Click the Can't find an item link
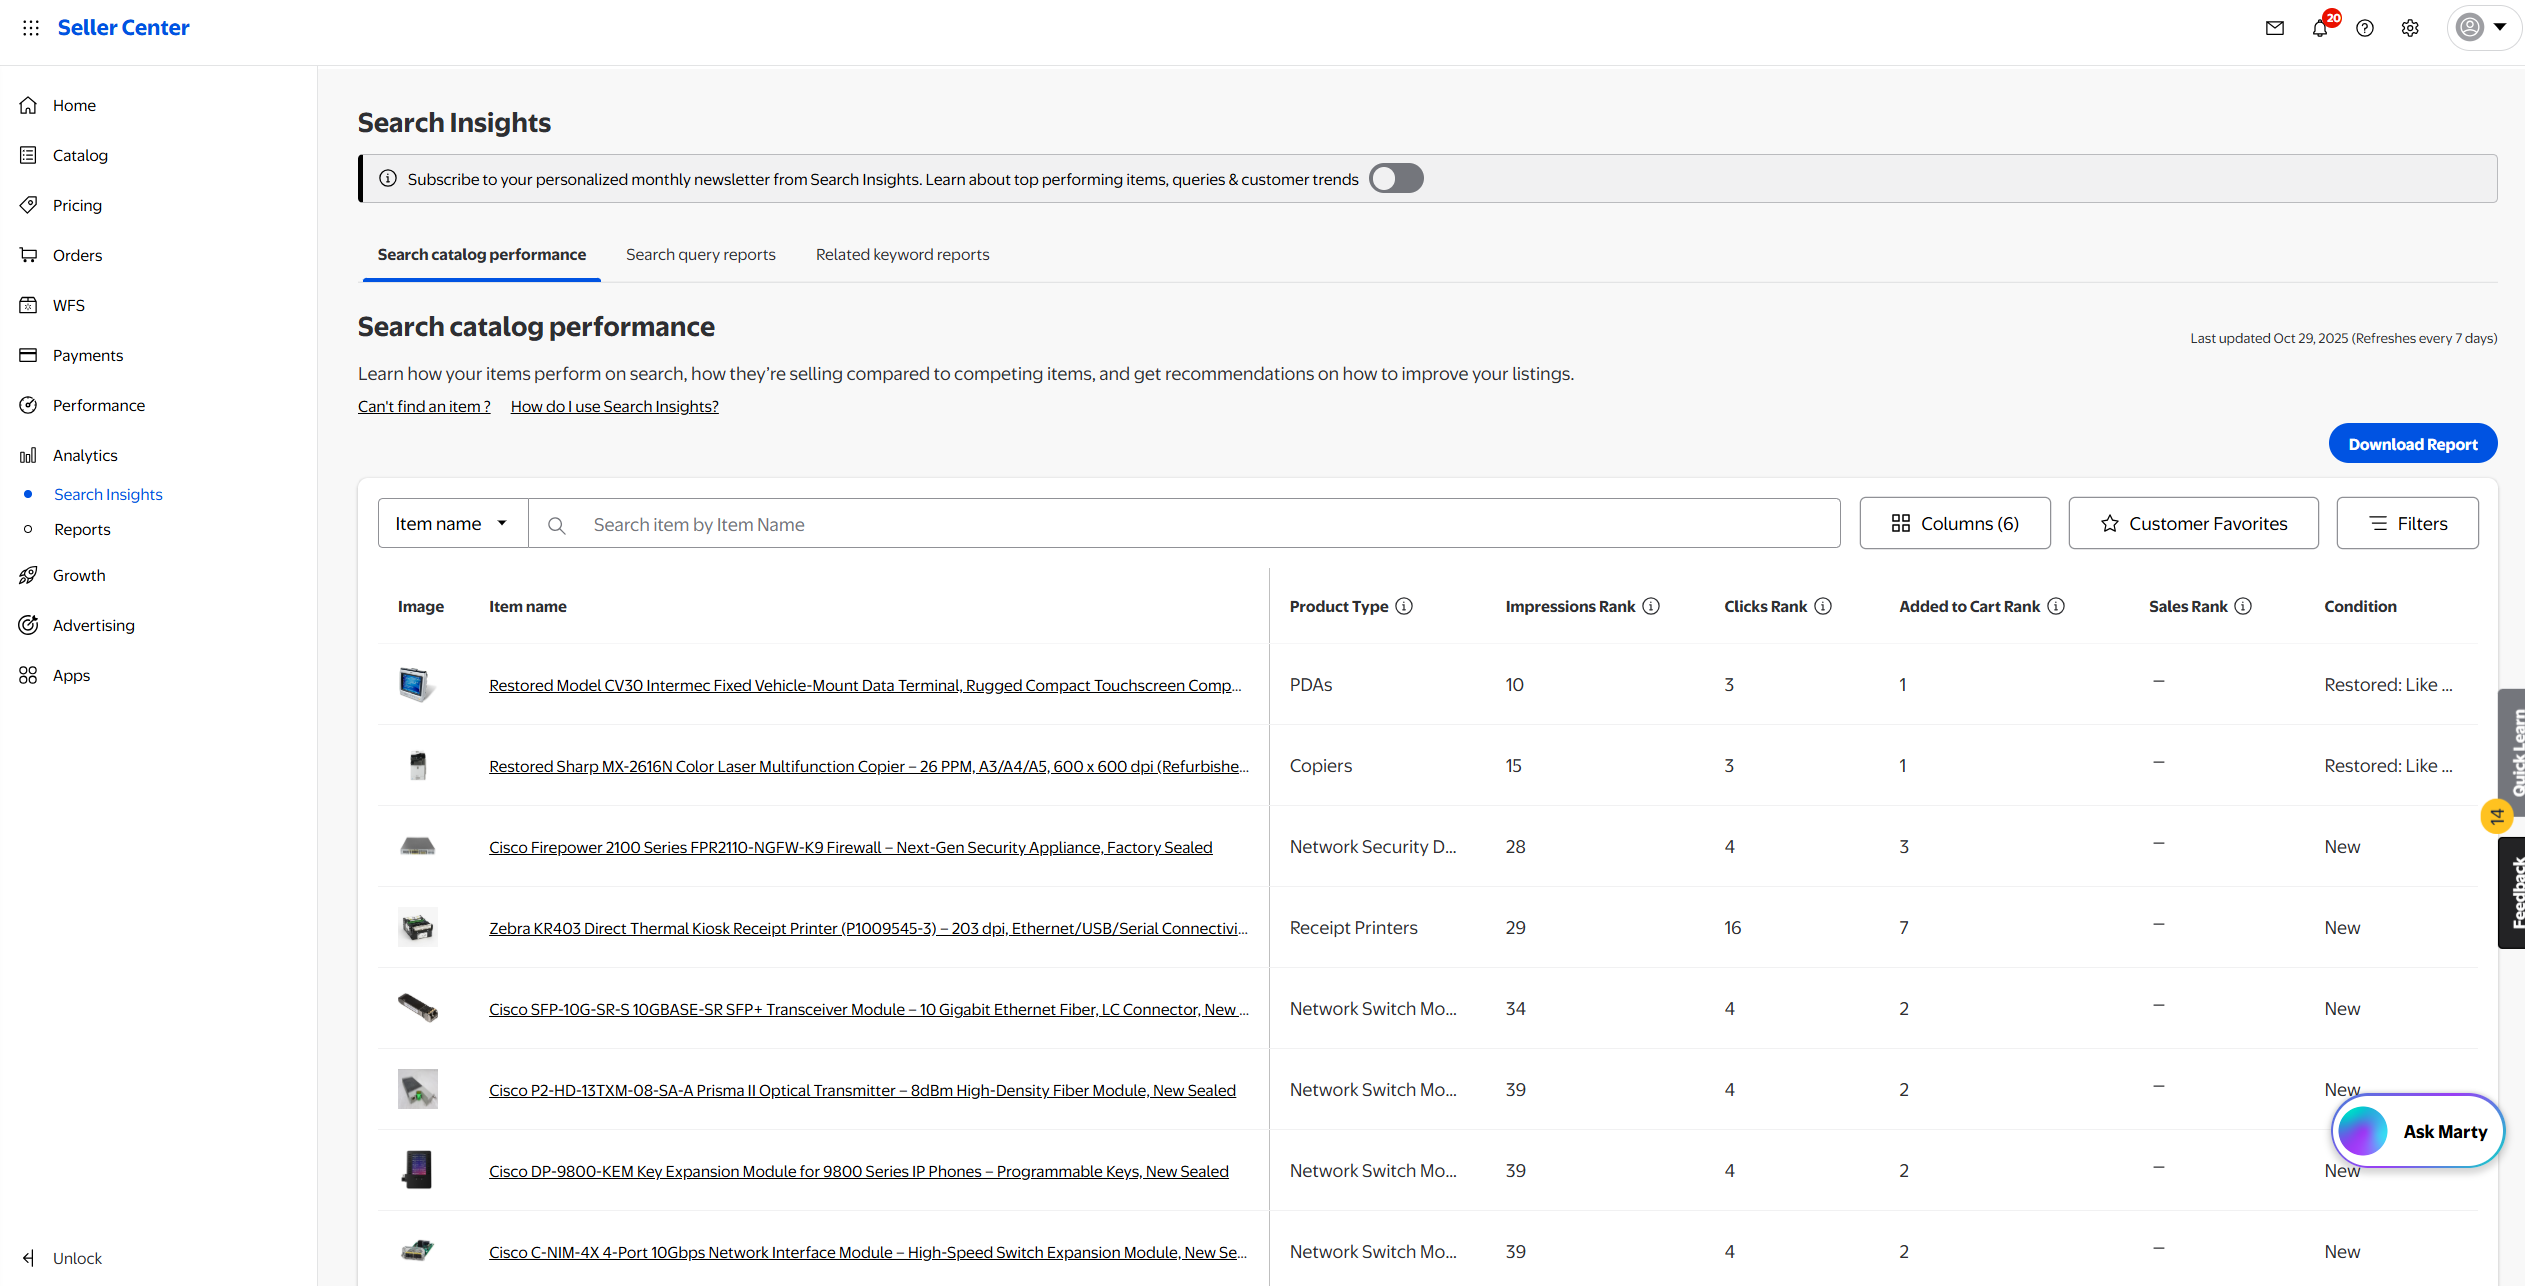The image size is (2525, 1286). click(424, 406)
